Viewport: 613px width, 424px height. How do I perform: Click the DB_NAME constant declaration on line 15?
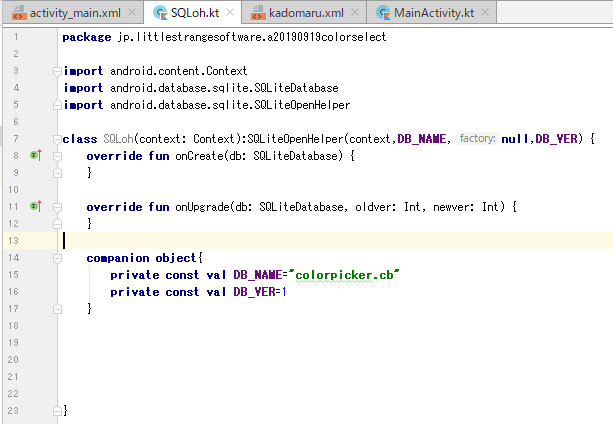[x=258, y=275]
